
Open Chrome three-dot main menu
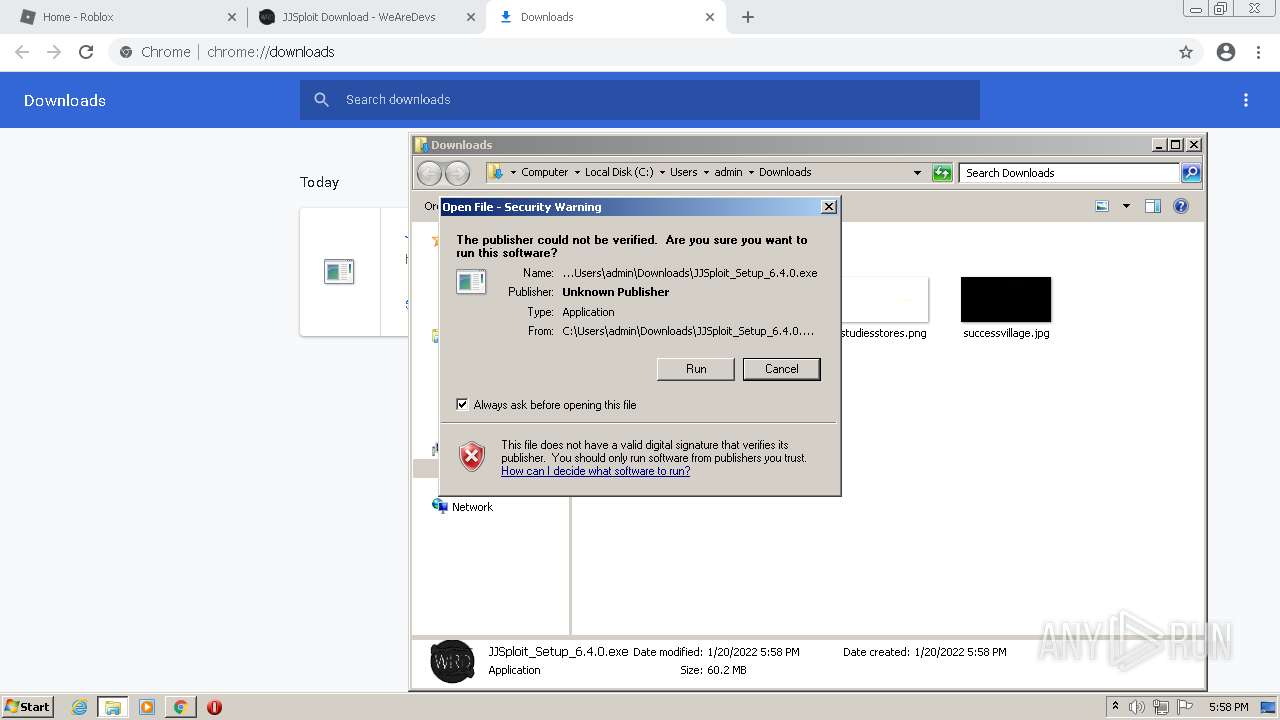pyautogui.click(x=1259, y=52)
